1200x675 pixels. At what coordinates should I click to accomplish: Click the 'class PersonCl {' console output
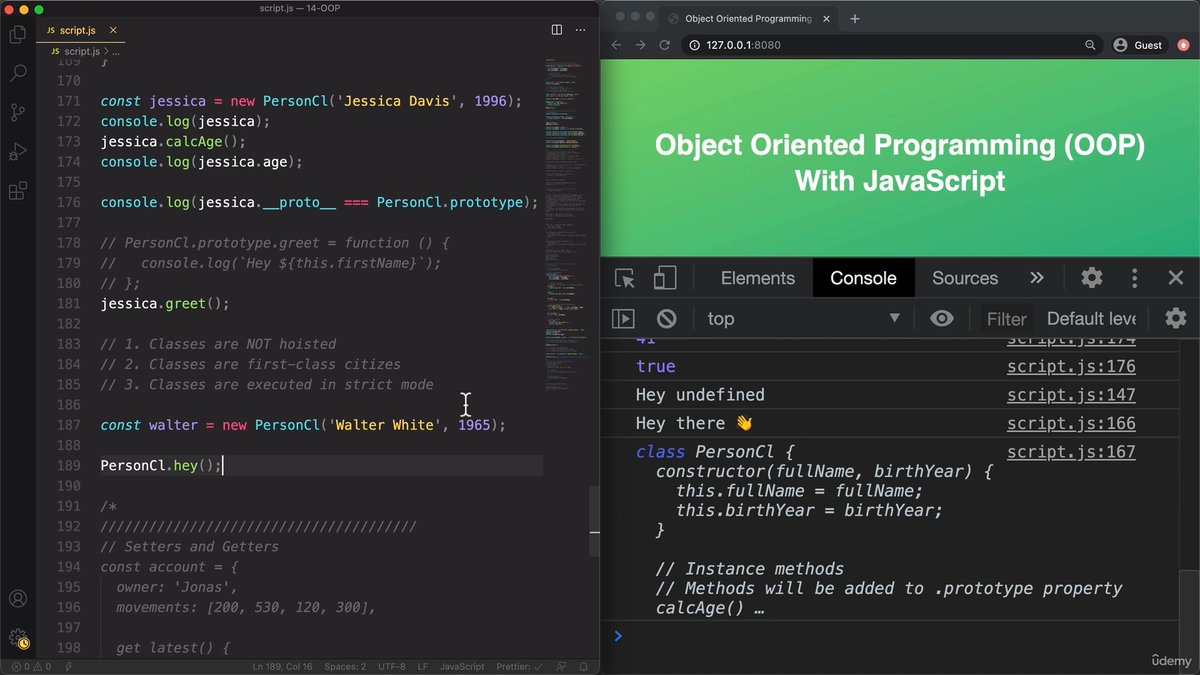click(x=714, y=452)
